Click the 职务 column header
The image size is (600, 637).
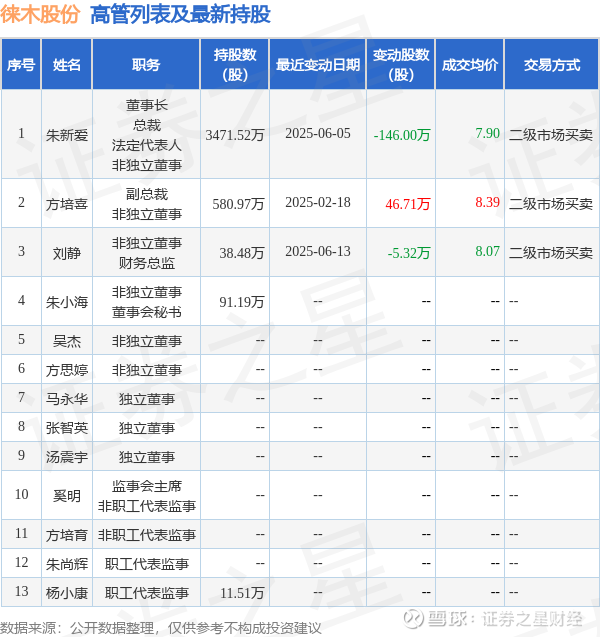coord(146,65)
